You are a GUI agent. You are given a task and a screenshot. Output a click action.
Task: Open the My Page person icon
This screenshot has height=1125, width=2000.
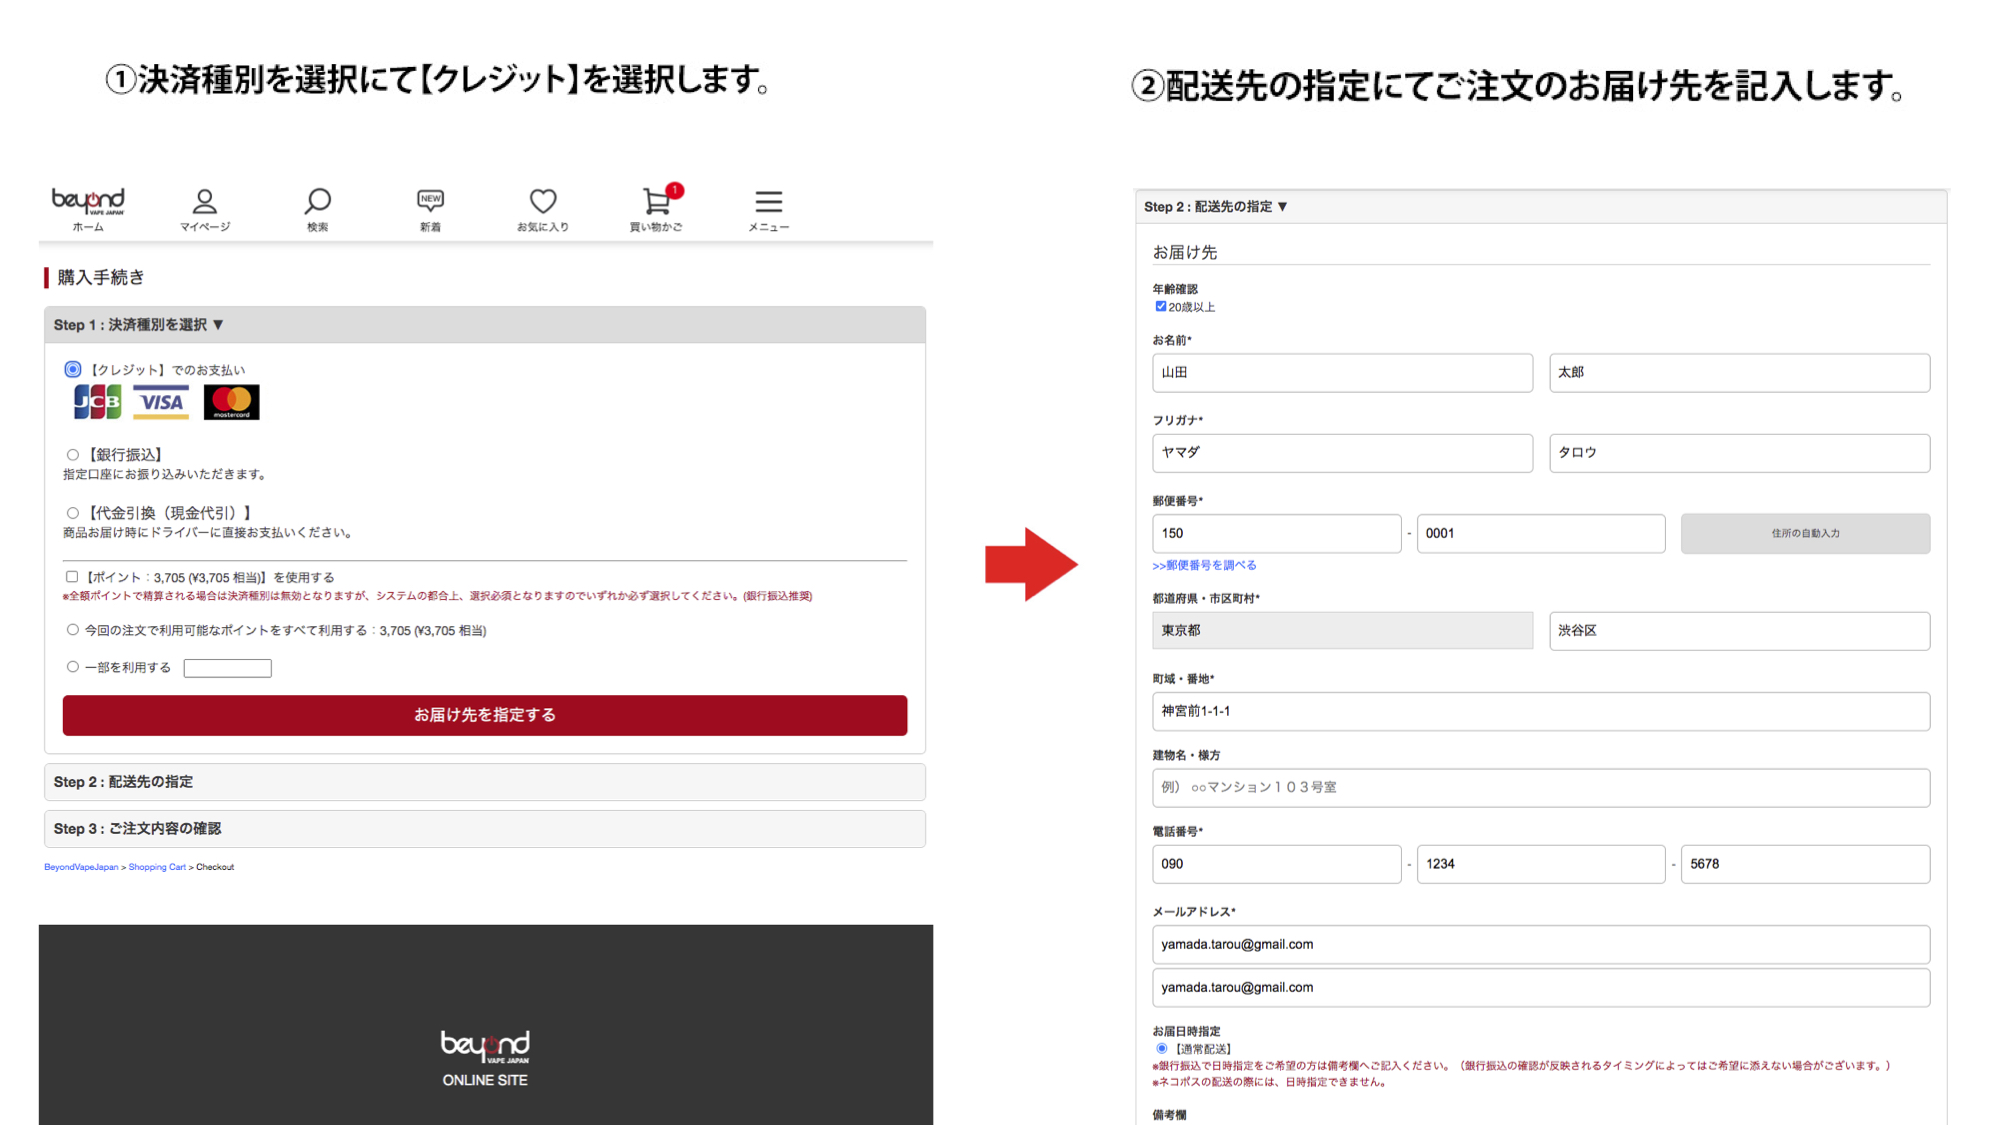(204, 202)
